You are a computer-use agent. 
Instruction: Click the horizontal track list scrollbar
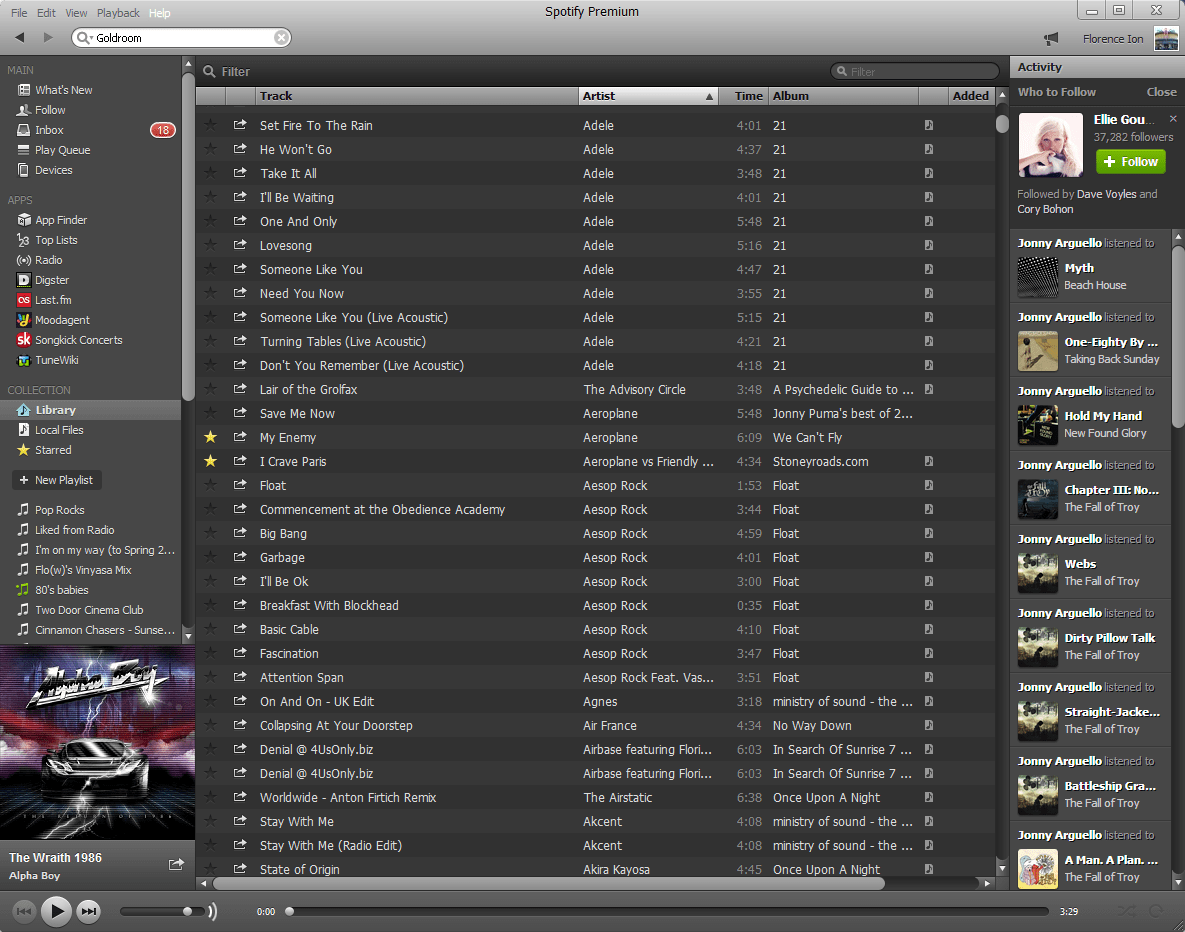pos(549,883)
